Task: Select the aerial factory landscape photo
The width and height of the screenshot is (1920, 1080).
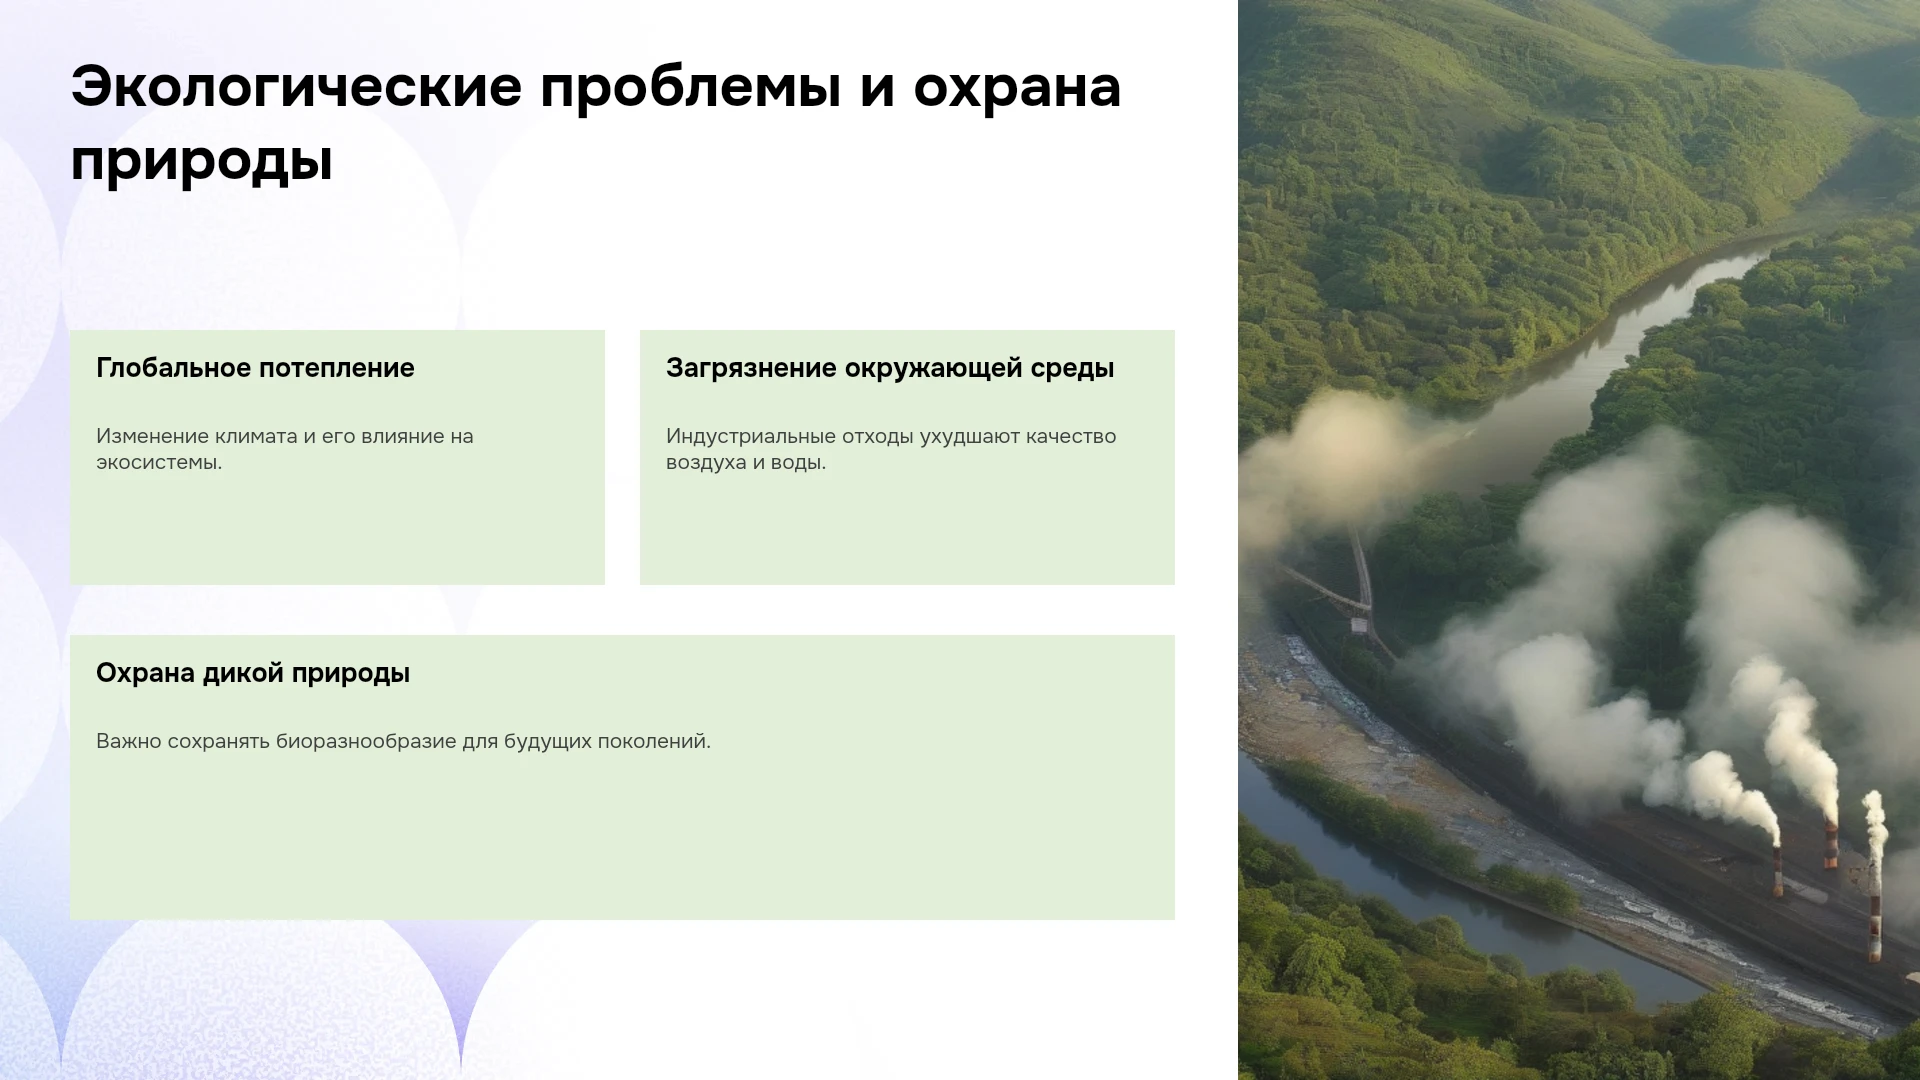Action: pos(1579,540)
